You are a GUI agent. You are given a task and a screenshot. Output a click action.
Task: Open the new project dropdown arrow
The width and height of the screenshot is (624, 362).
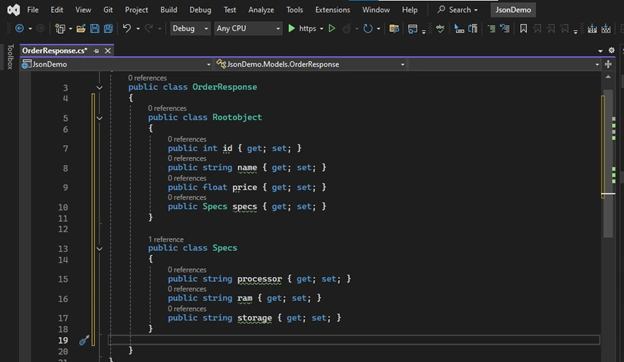click(70, 29)
